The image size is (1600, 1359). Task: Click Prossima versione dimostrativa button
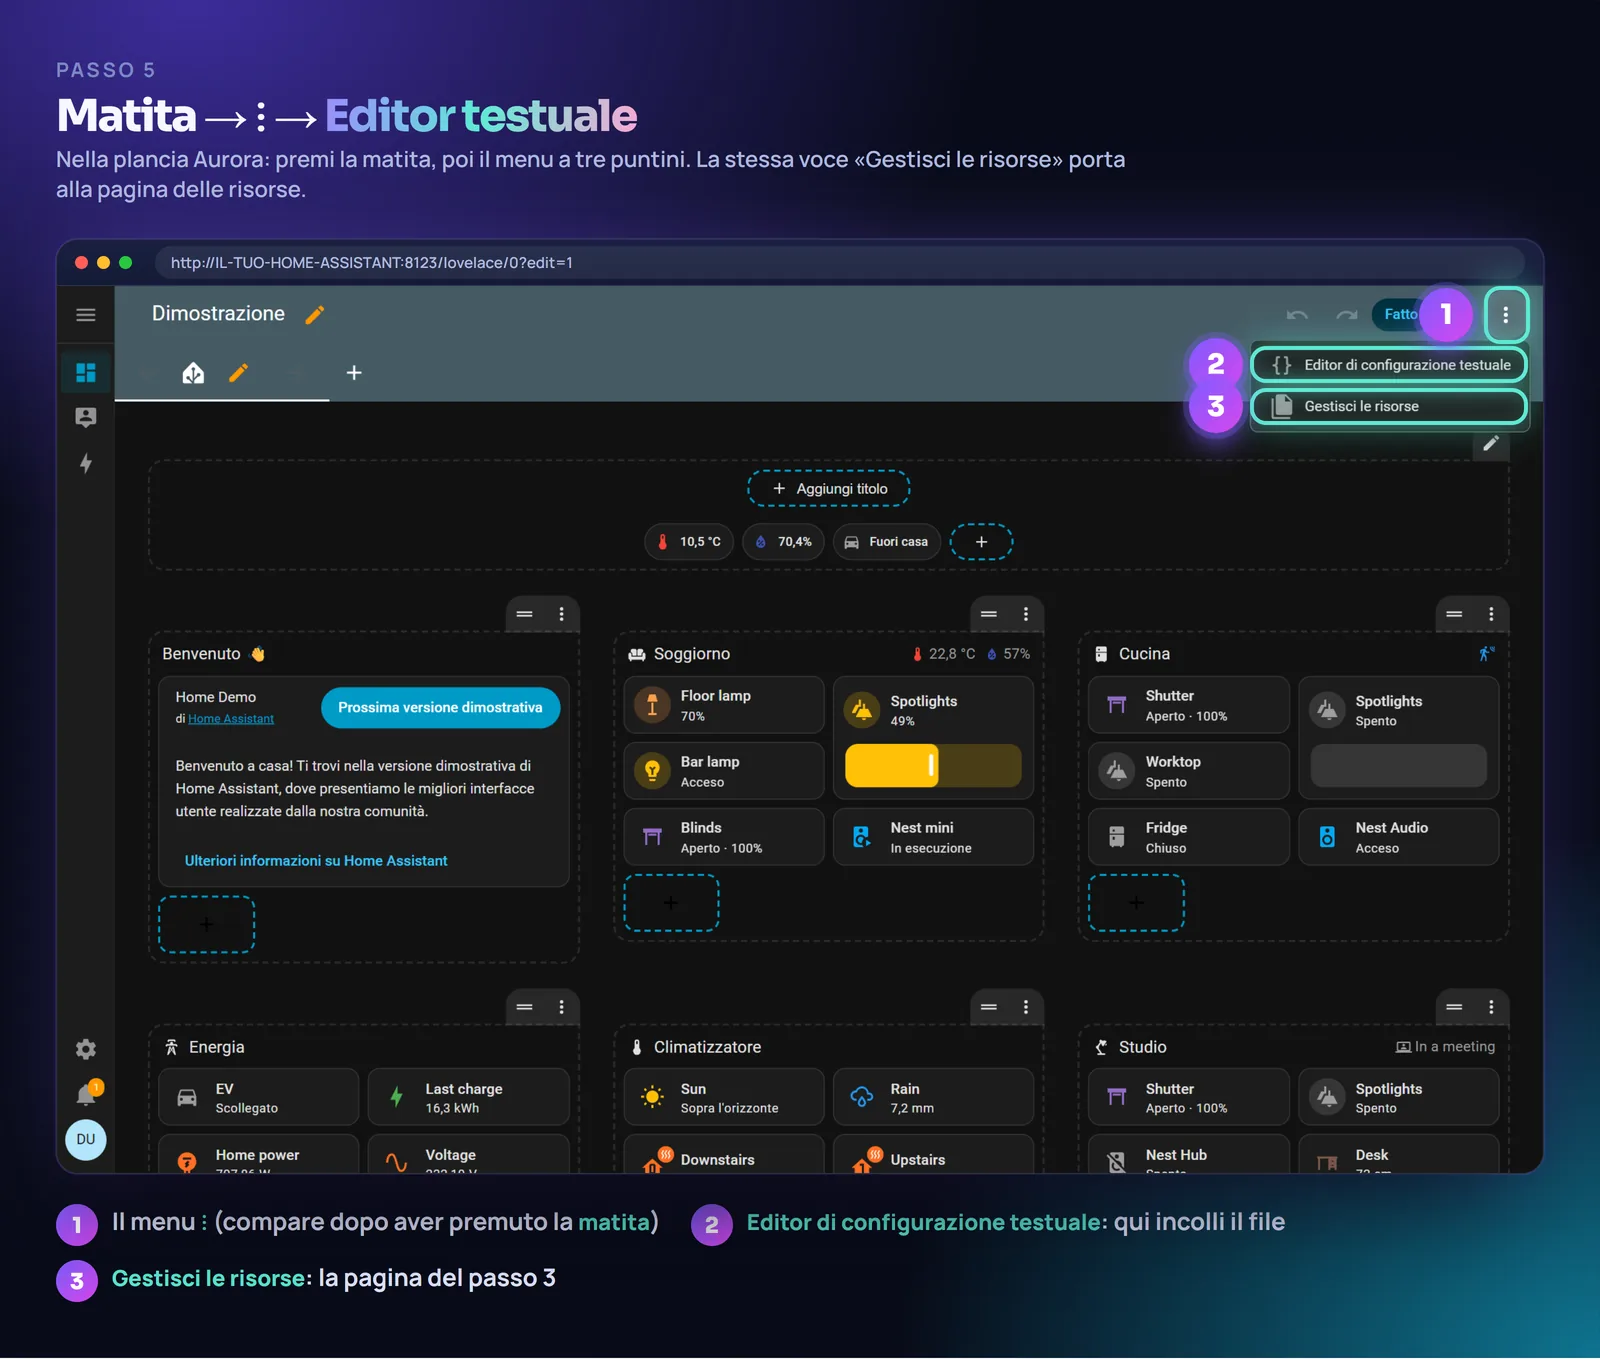coord(440,707)
